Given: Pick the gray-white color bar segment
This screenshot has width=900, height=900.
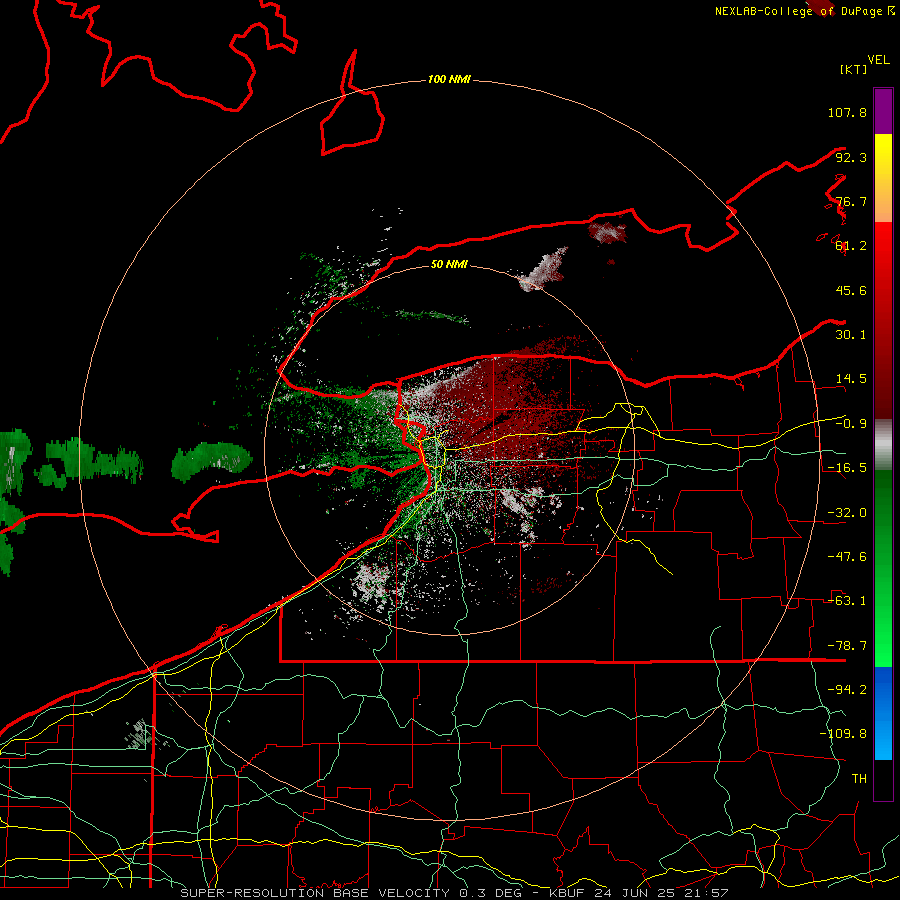Looking at the screenshot, I should pos(883,444).
